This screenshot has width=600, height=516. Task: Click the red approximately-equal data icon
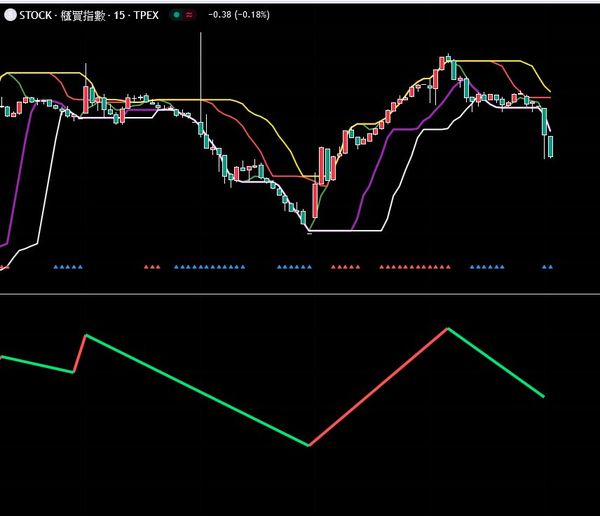(x=190, y=15)
